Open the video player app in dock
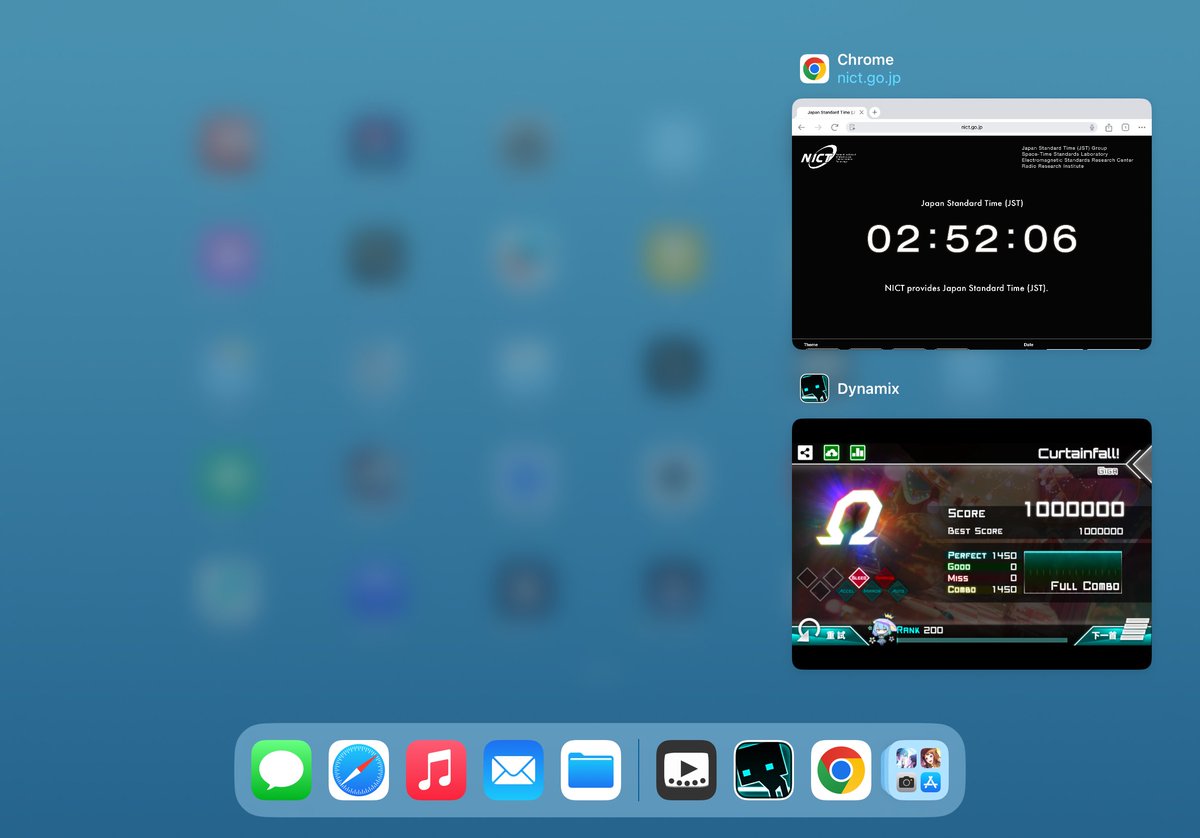 (686, 770)
